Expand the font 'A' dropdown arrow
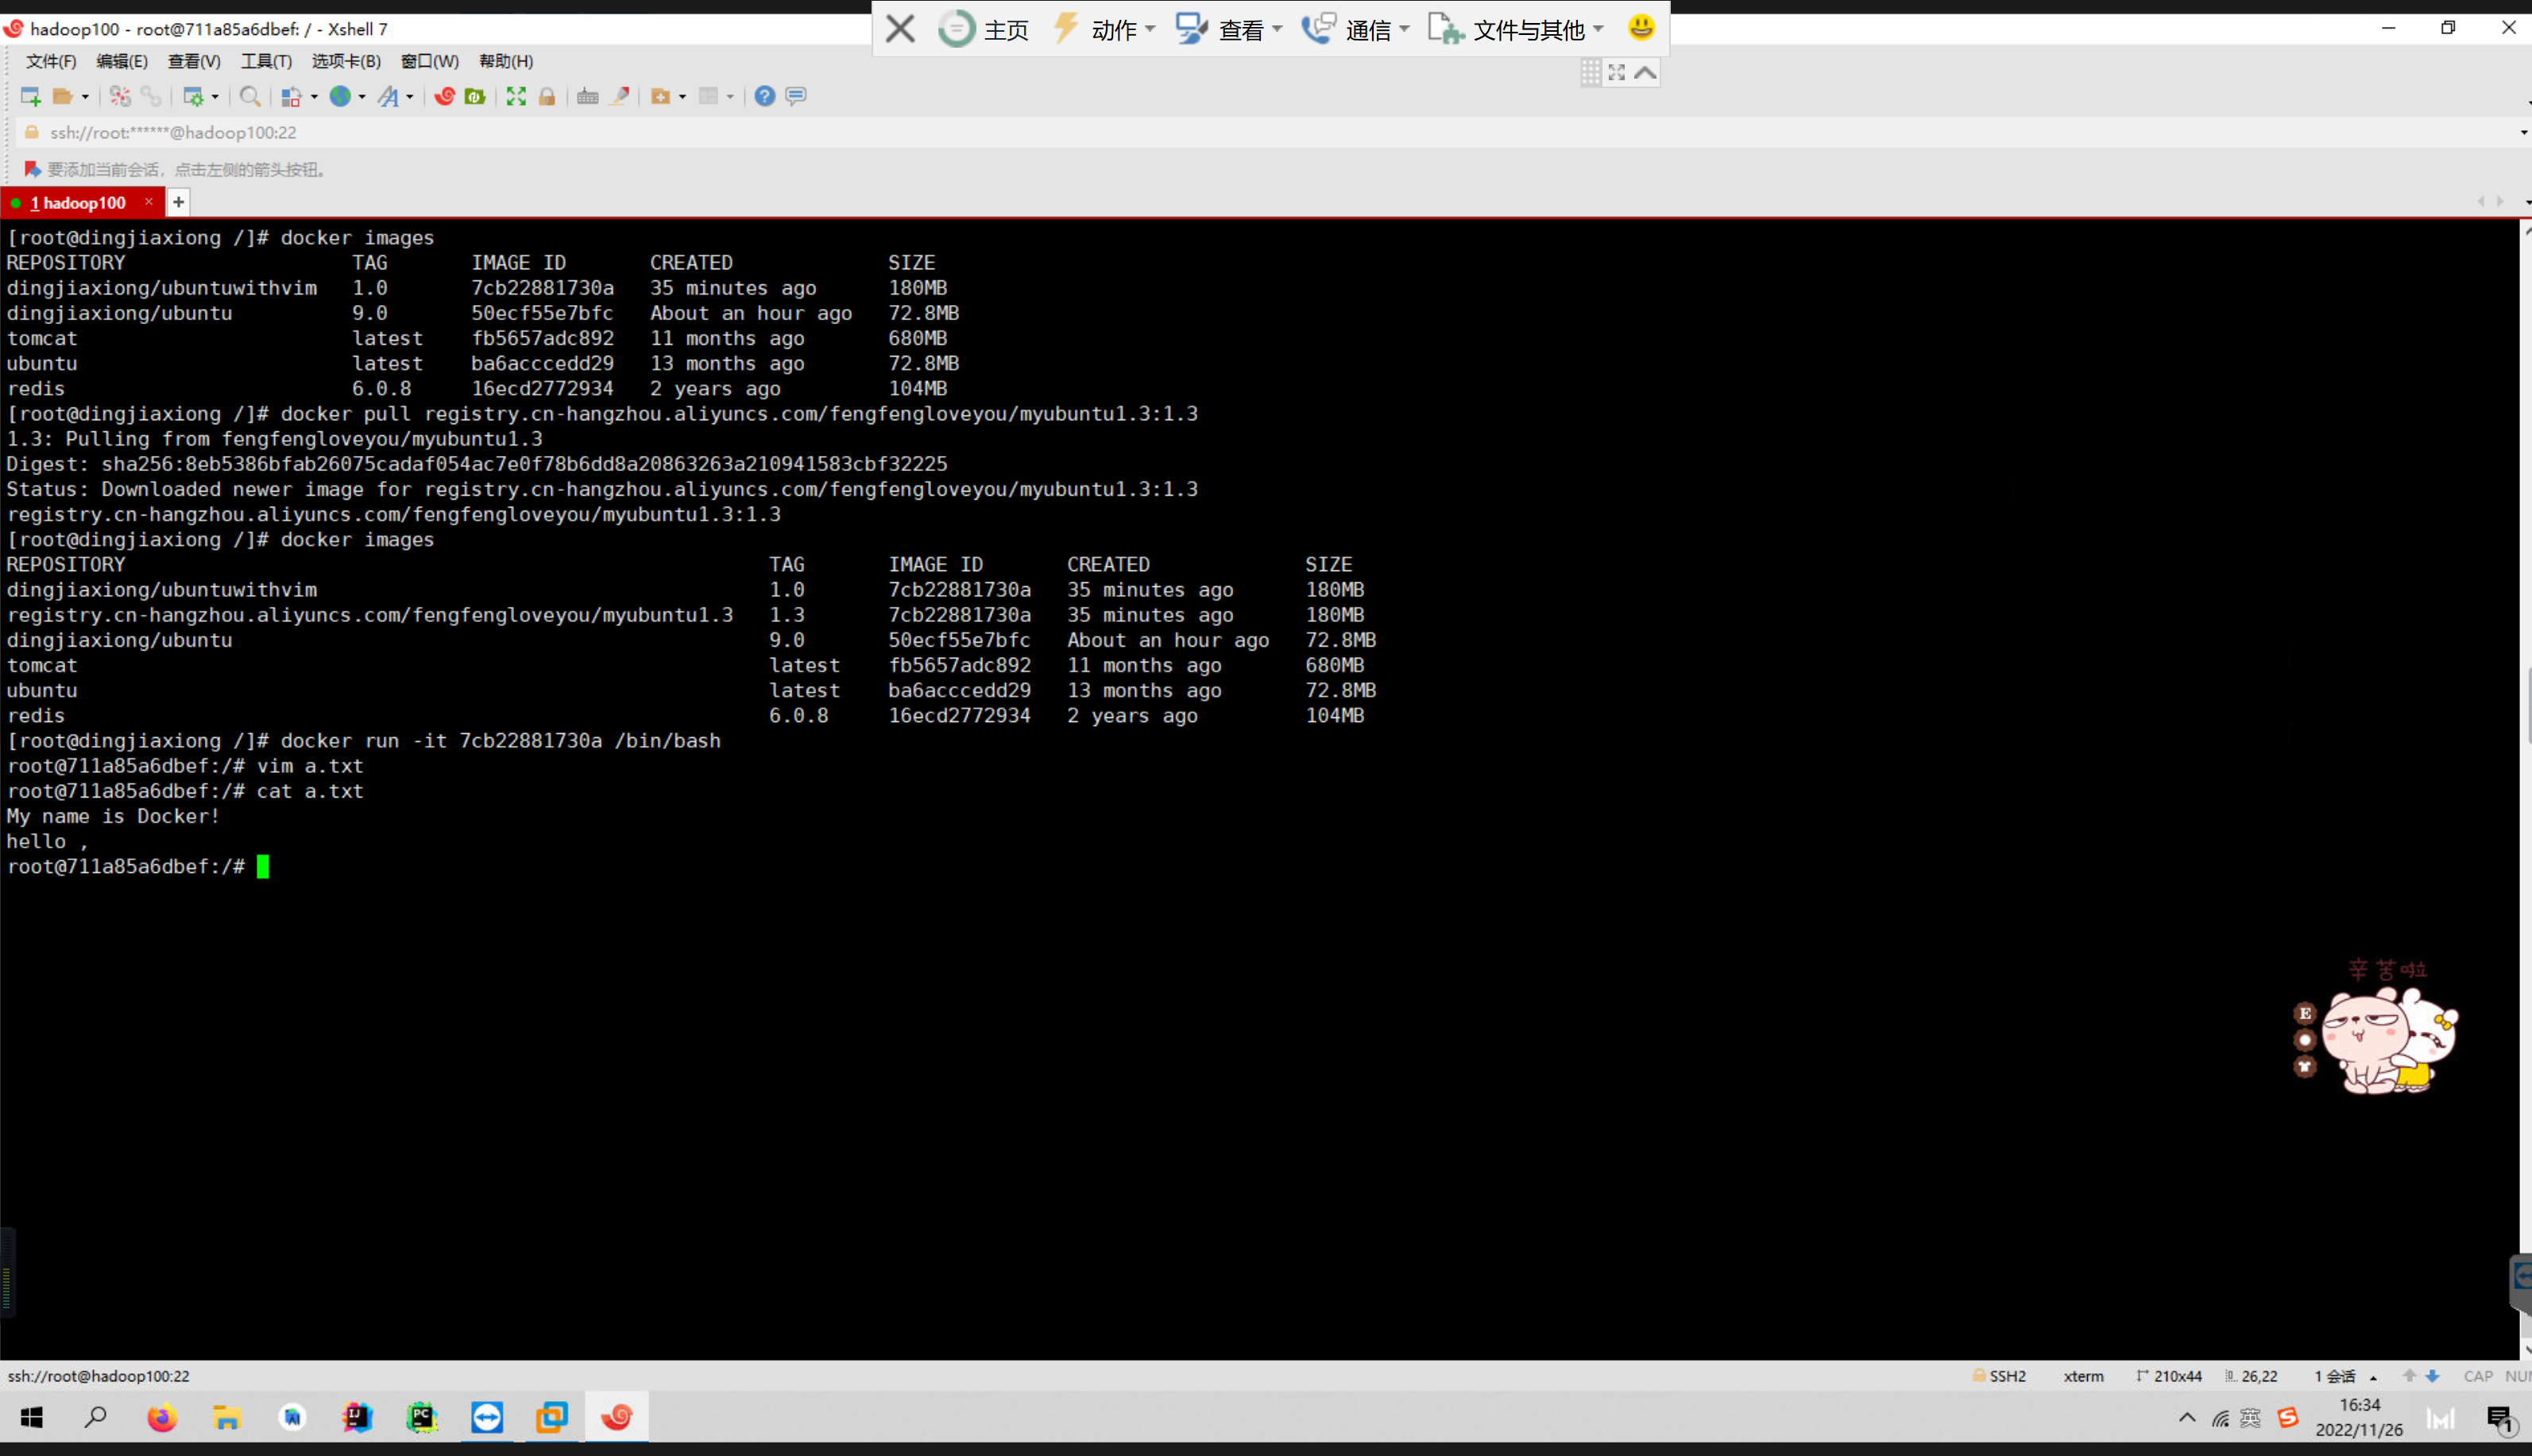2532x1456 pixels. (409, 97)
